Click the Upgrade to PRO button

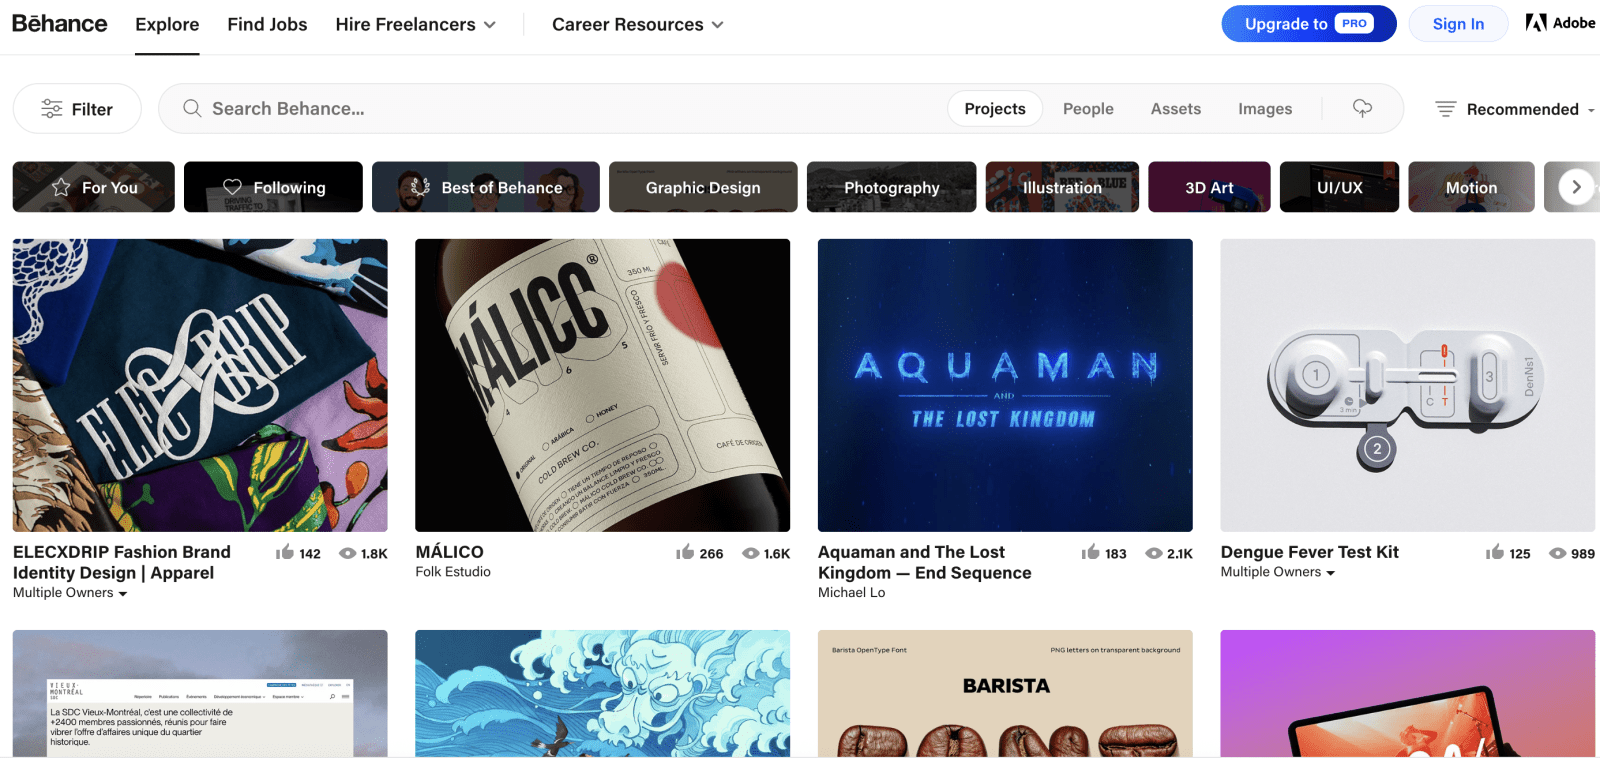(x=1308, y=24)
